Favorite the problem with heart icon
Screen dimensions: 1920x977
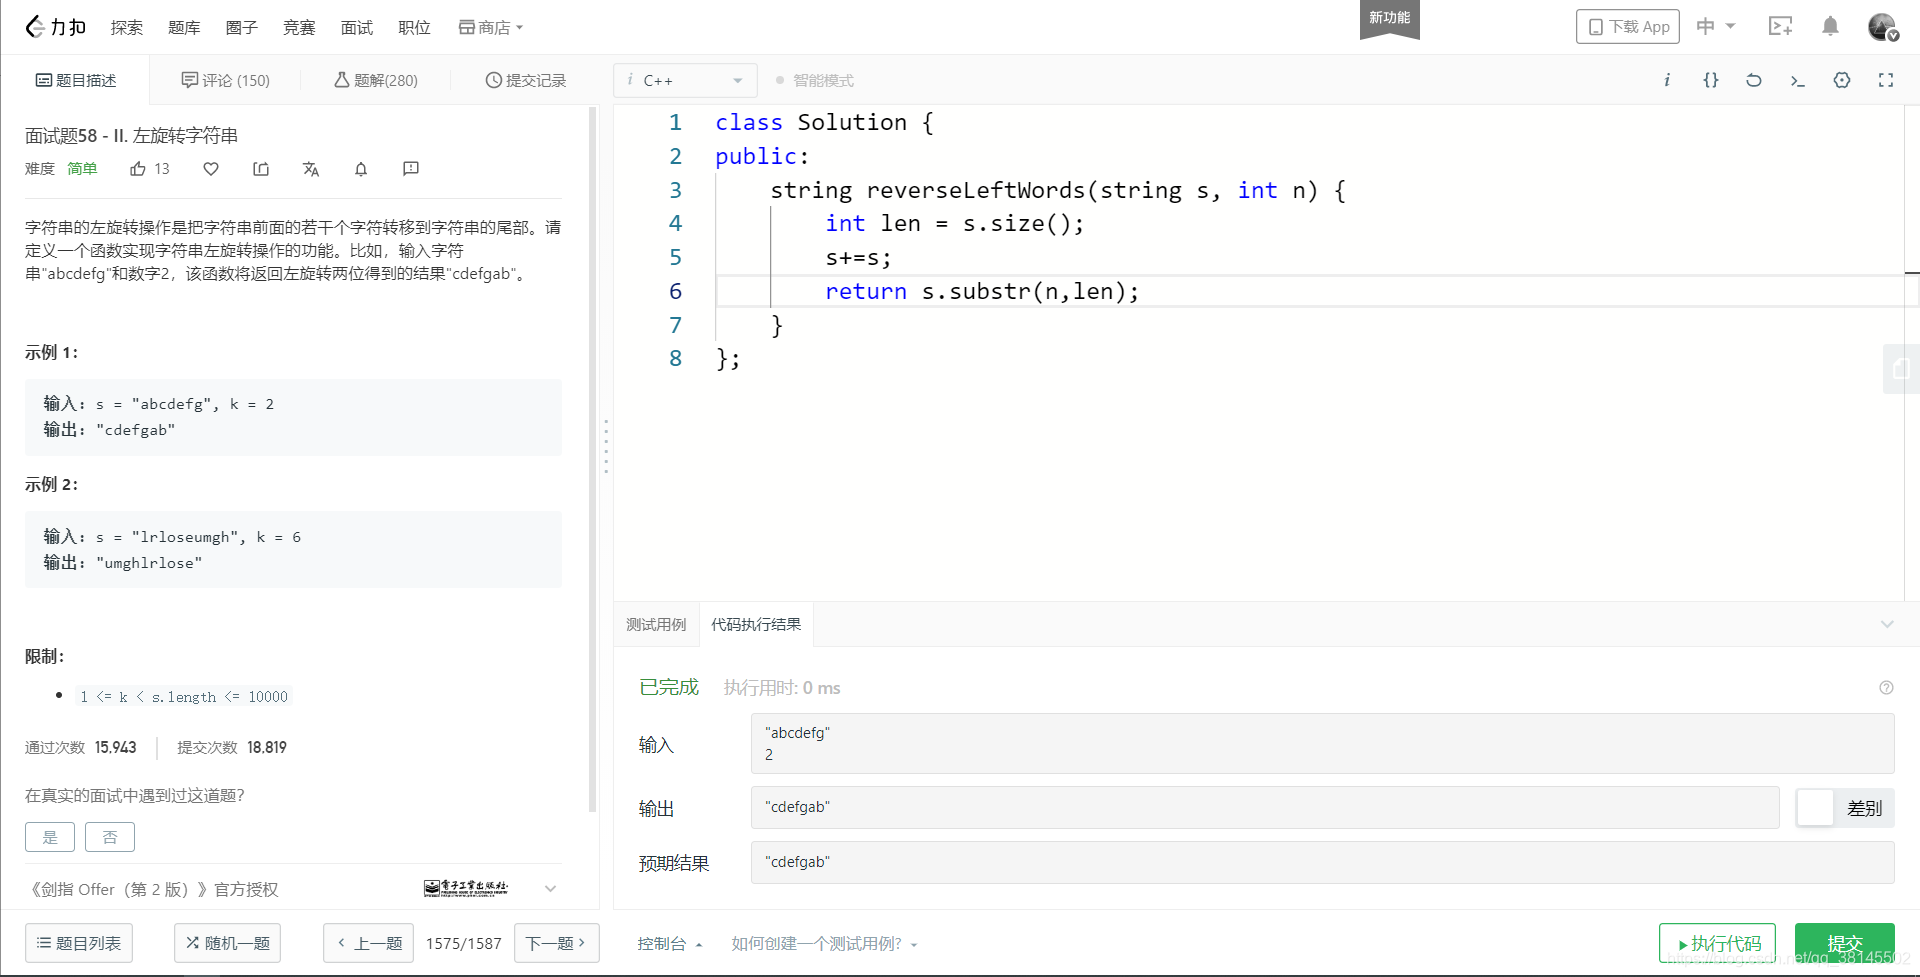tap(211, 169)
